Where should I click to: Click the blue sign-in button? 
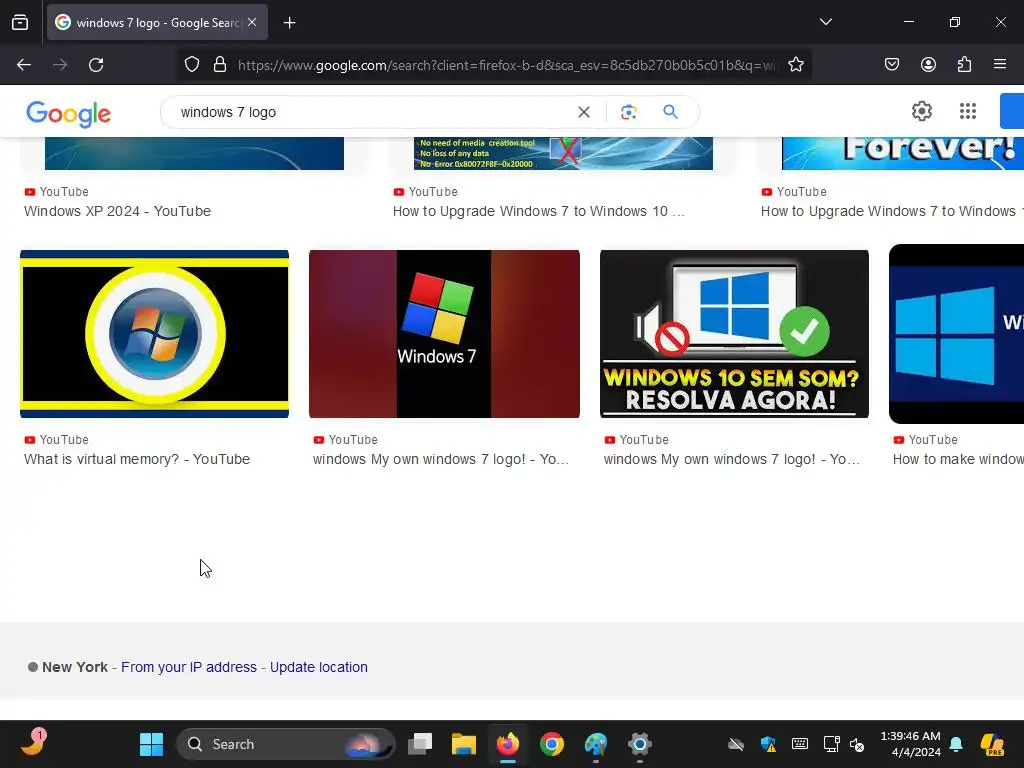tap(1012, 111)
